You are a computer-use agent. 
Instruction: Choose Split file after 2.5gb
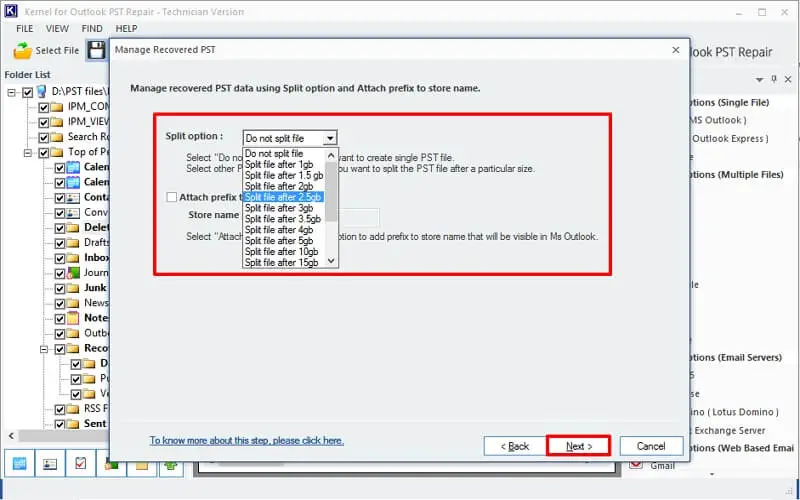pyautogui.click(x=284, y=197)
